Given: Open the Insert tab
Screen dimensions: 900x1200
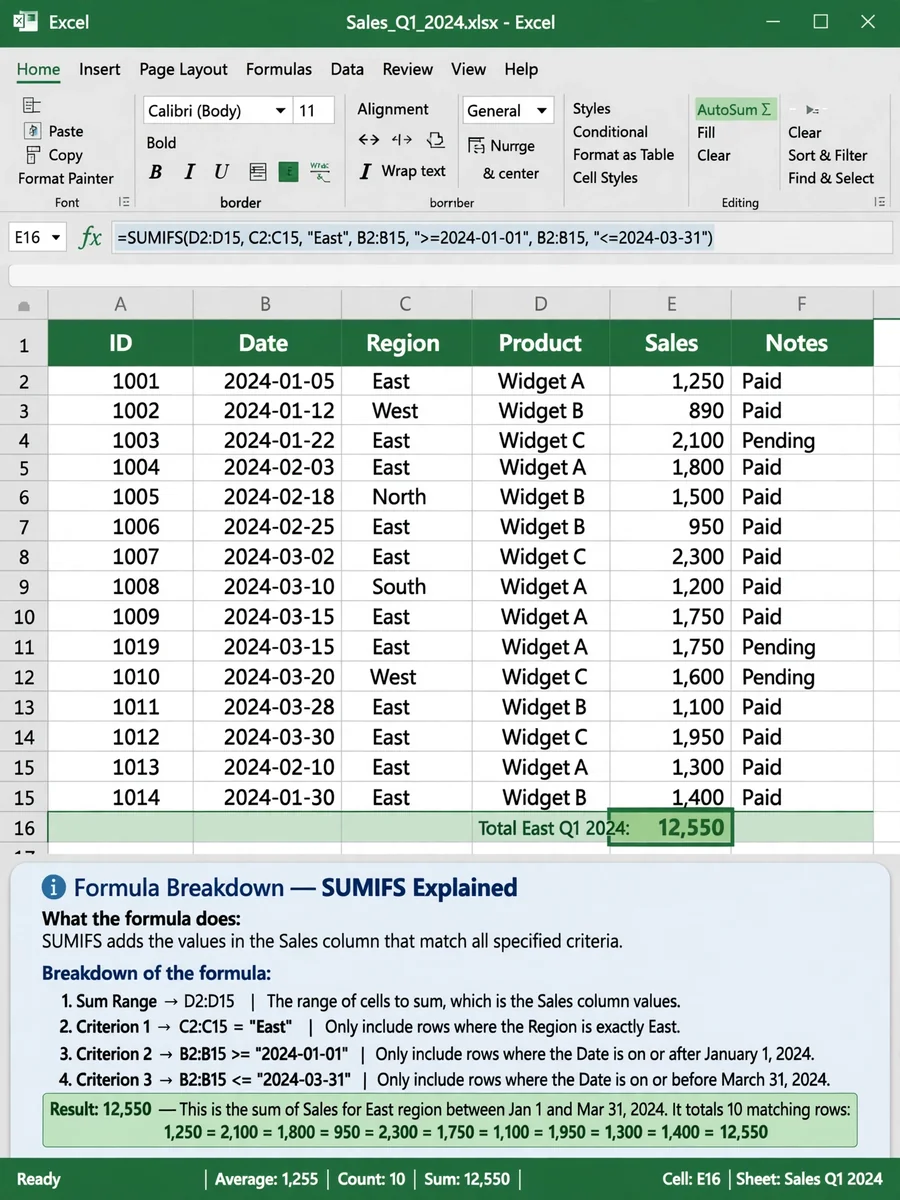Looking at the screenshot, I should coord(100,69).
